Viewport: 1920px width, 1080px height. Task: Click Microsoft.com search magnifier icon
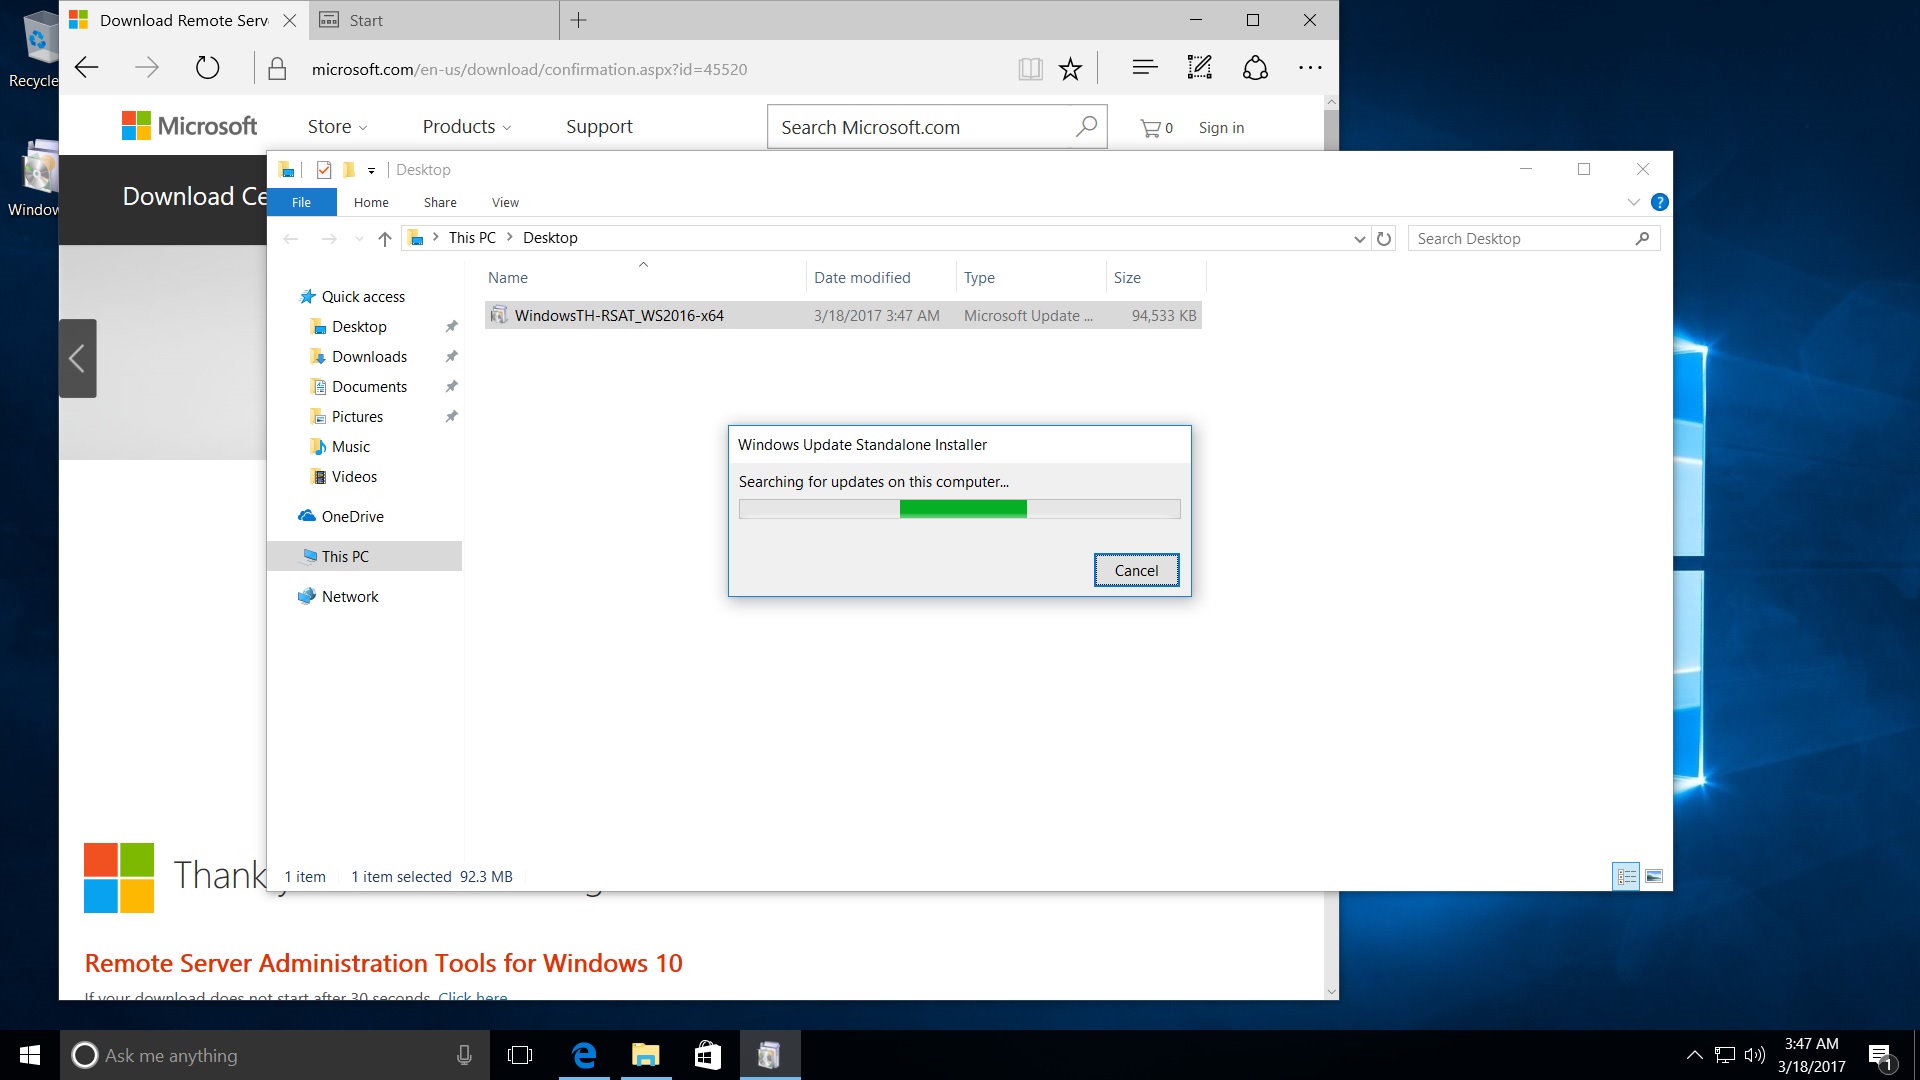coord(1086,127)
